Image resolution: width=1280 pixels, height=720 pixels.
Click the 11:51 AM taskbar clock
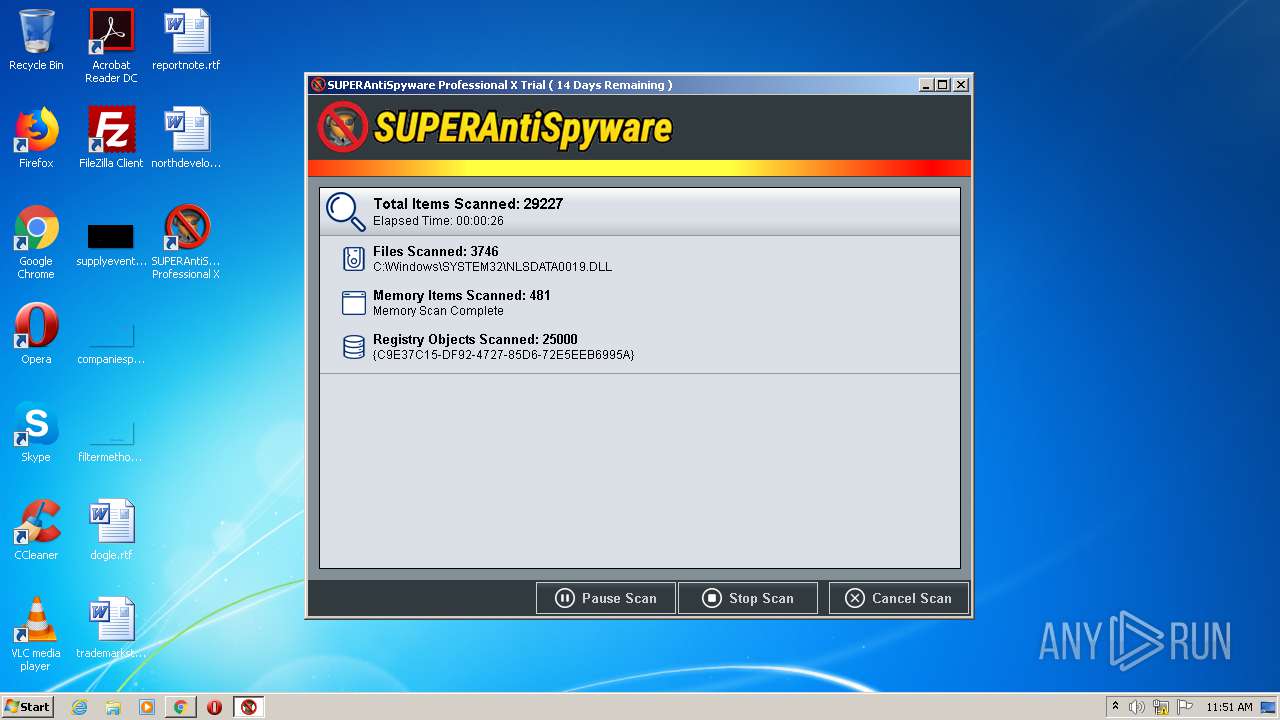1229,707
